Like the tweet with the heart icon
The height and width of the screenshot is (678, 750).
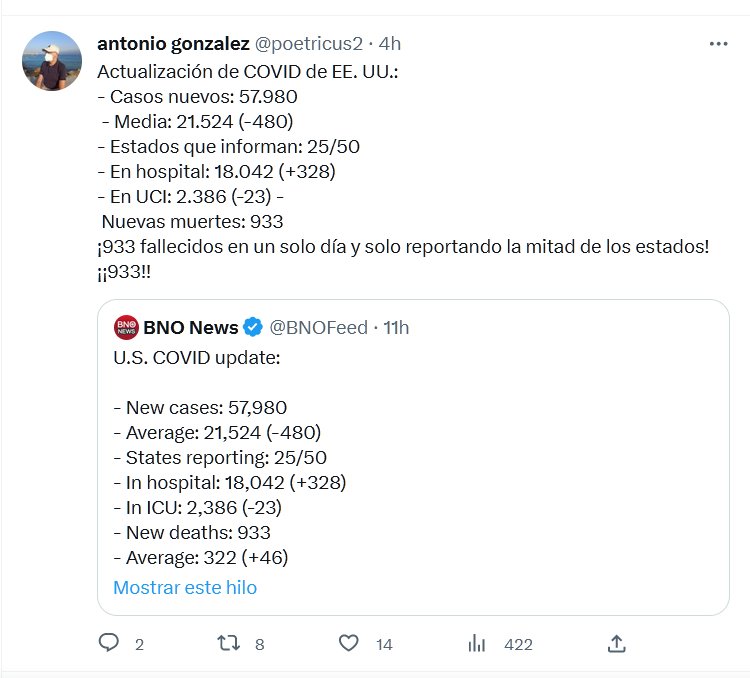point(349,643)
